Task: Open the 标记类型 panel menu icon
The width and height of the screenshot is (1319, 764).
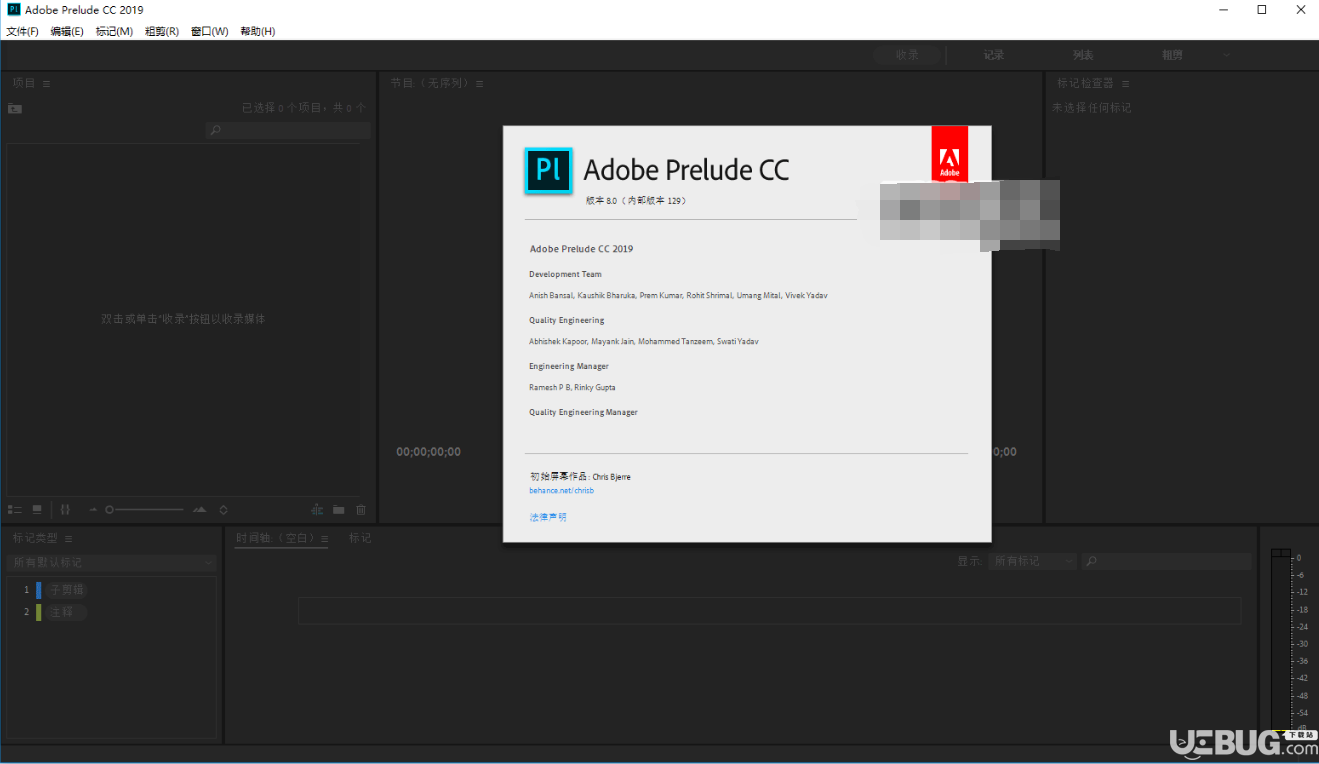Action: [69, 538]
